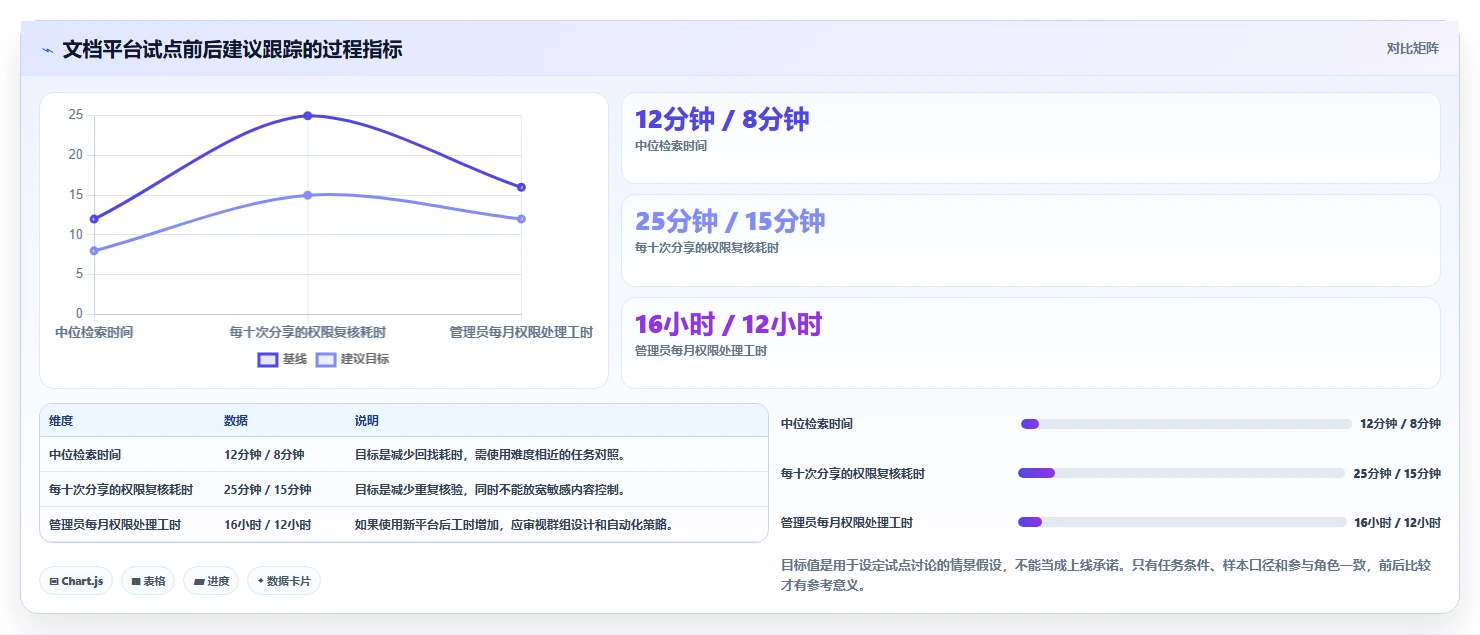
Task: Click the 每十次分享的权限复核耗时 progress bar
Action: 1182,473
